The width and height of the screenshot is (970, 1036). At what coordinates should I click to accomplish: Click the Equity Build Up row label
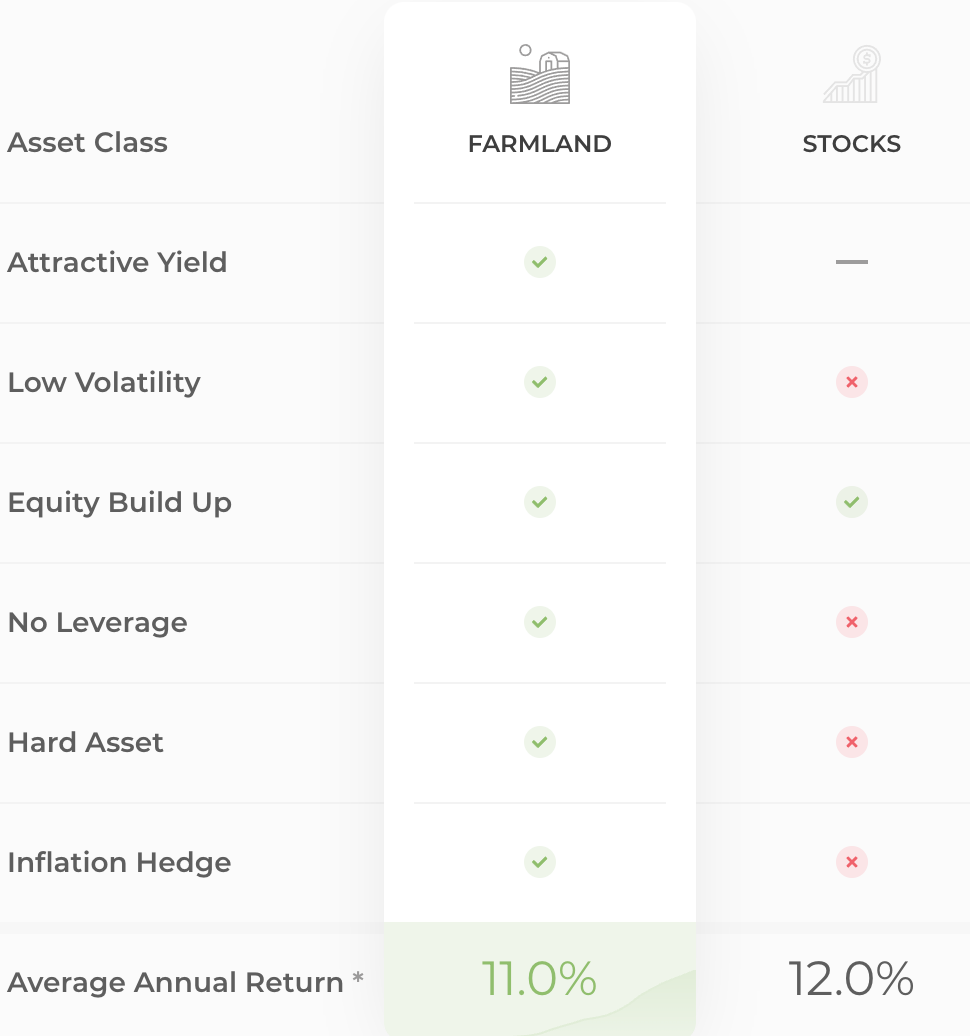[120, 503]
